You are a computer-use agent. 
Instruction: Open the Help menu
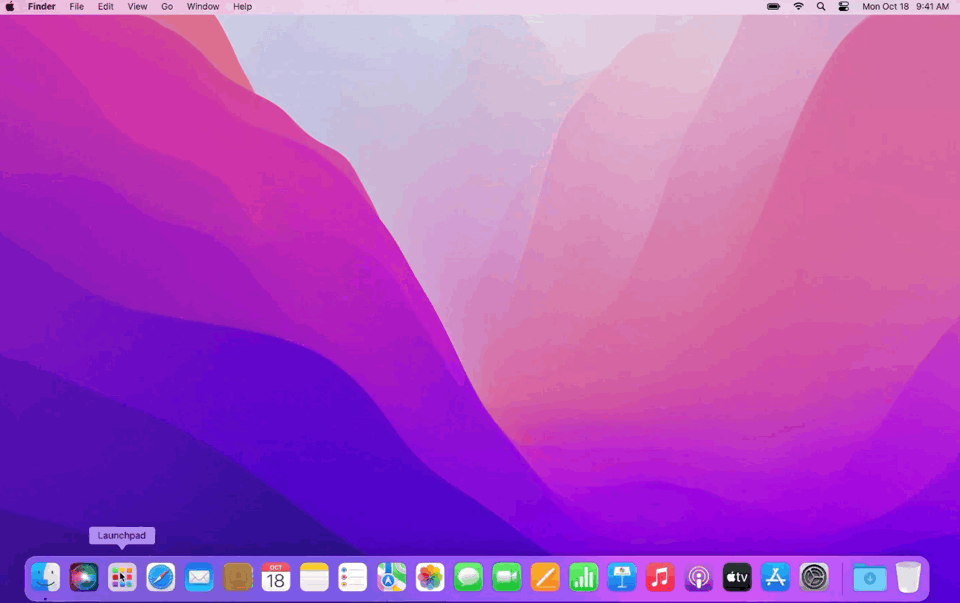point(242,7)
